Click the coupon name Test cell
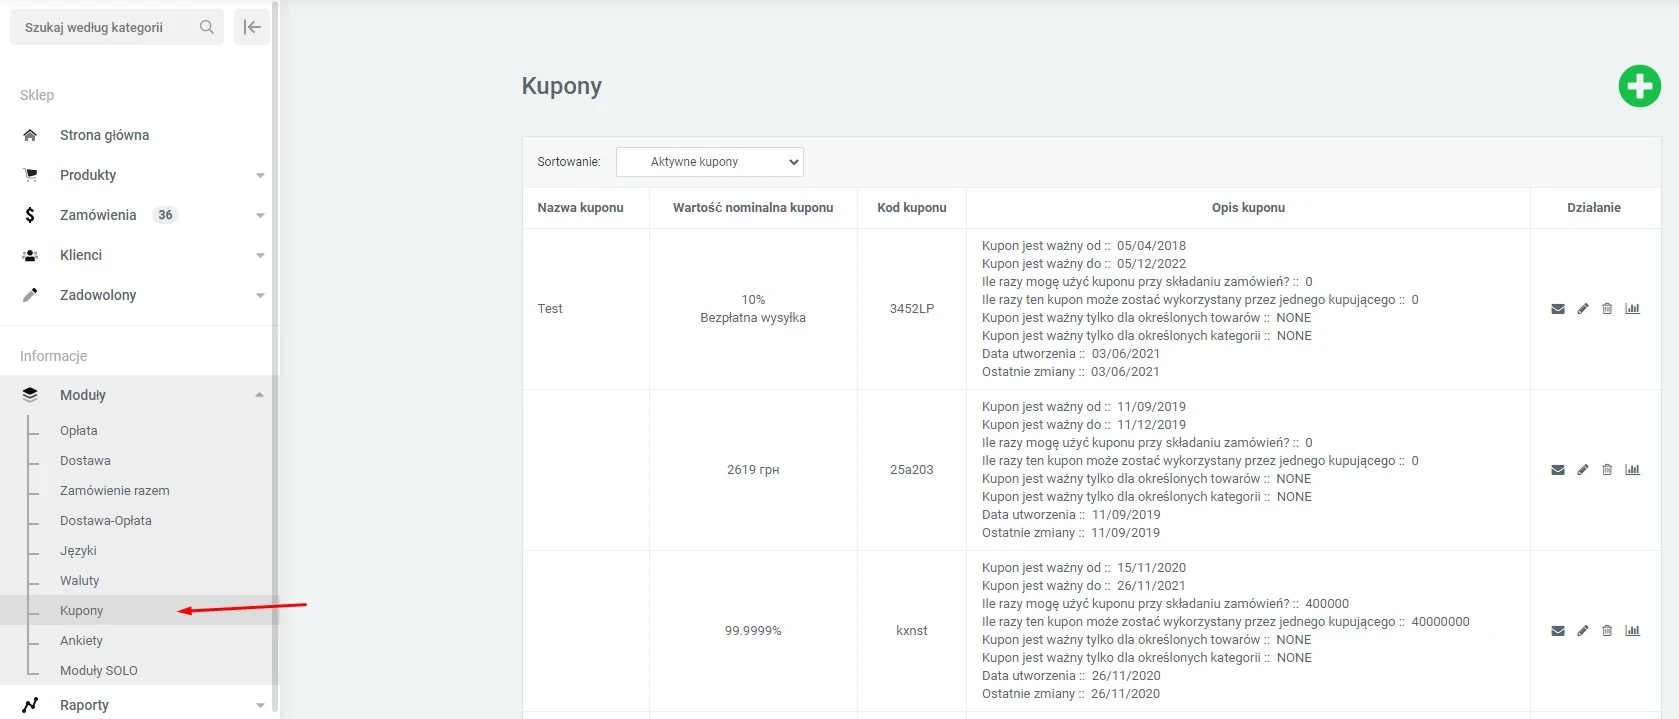This screenshot has height=719, width=1679. pyautogui.click(x=550, y=309)
